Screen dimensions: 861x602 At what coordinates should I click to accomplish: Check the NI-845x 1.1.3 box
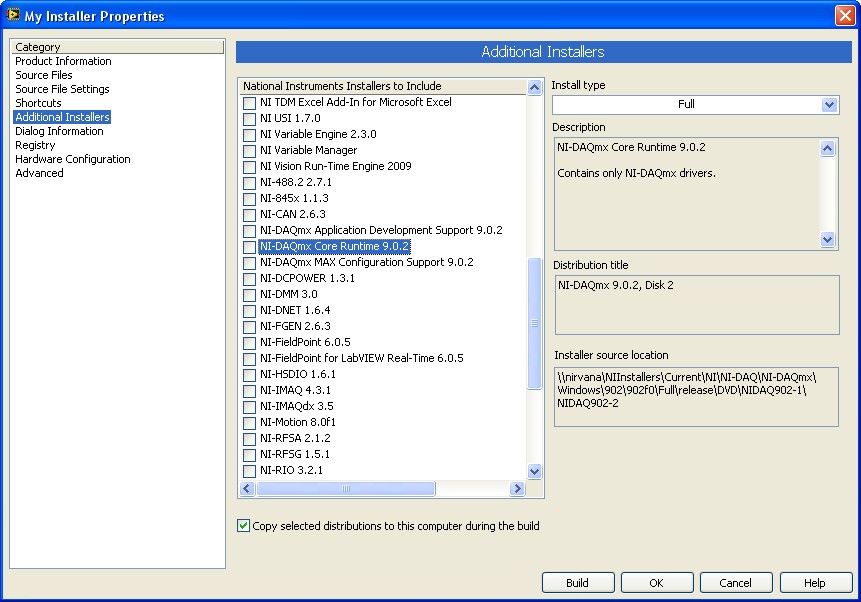[249, 198]
